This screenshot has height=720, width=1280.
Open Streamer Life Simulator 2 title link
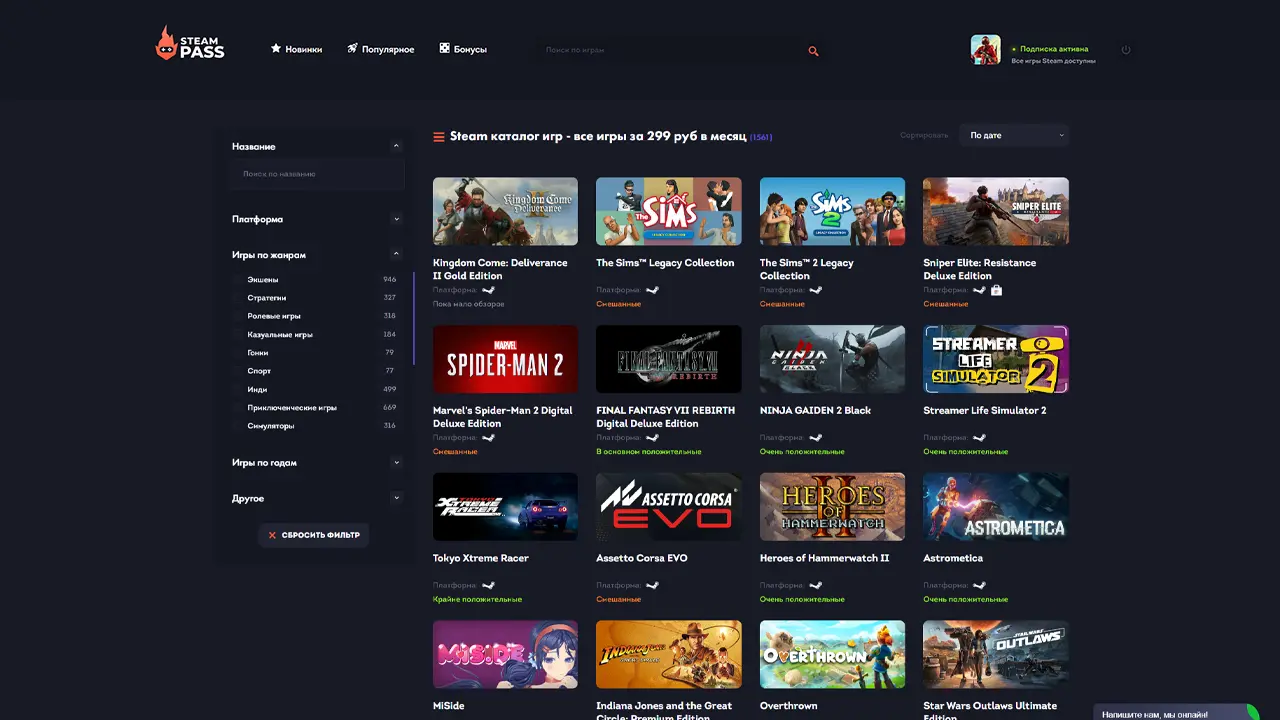(x=985, y=411)
